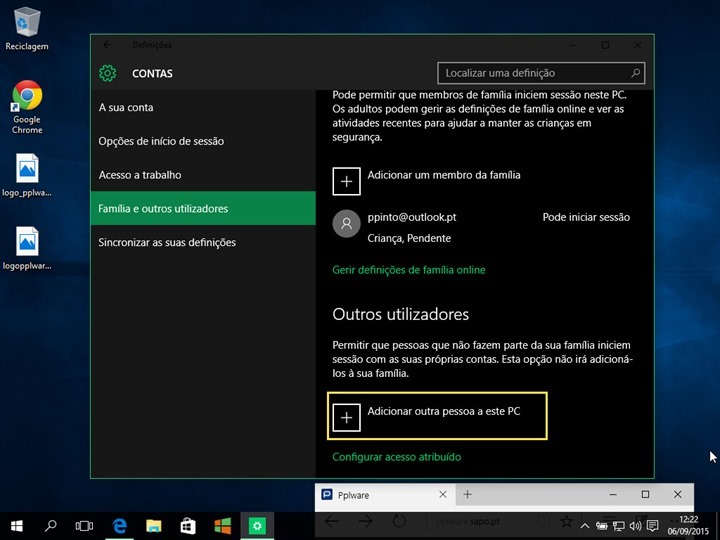This screenshot has width=720, height=540.
Task: Open new tab in Edge window
Action: 467,495
